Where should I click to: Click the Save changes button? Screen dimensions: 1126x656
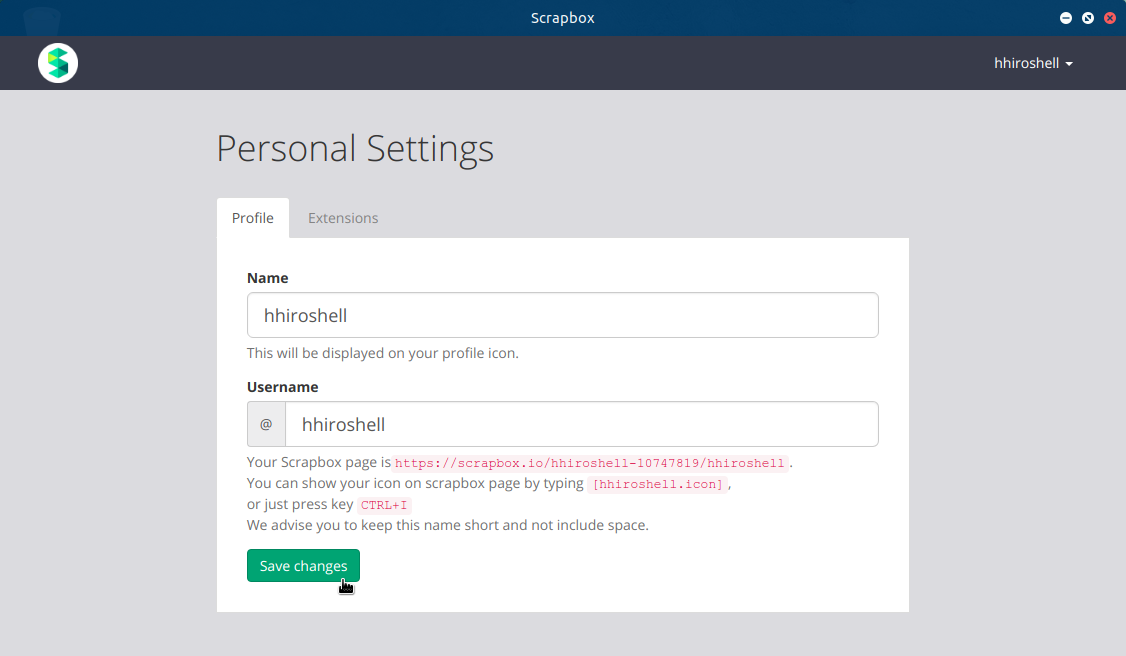[303, 566]
